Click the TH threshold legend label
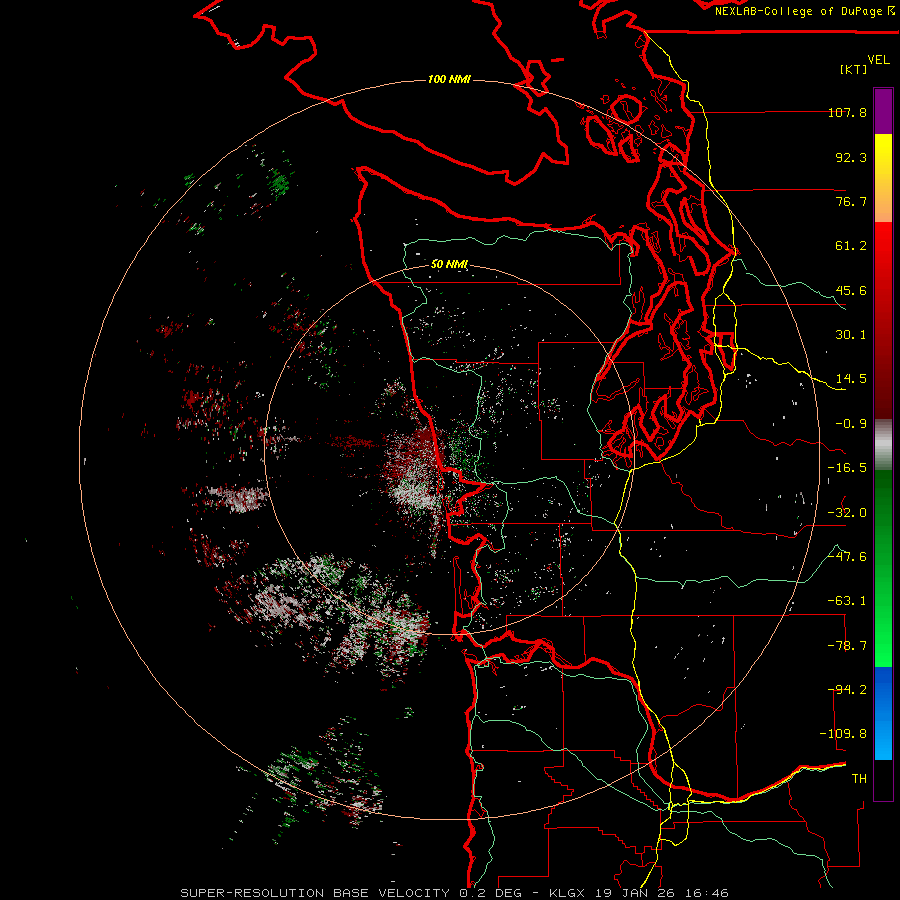This screenshot has height=900, width=900. (859, 779)
